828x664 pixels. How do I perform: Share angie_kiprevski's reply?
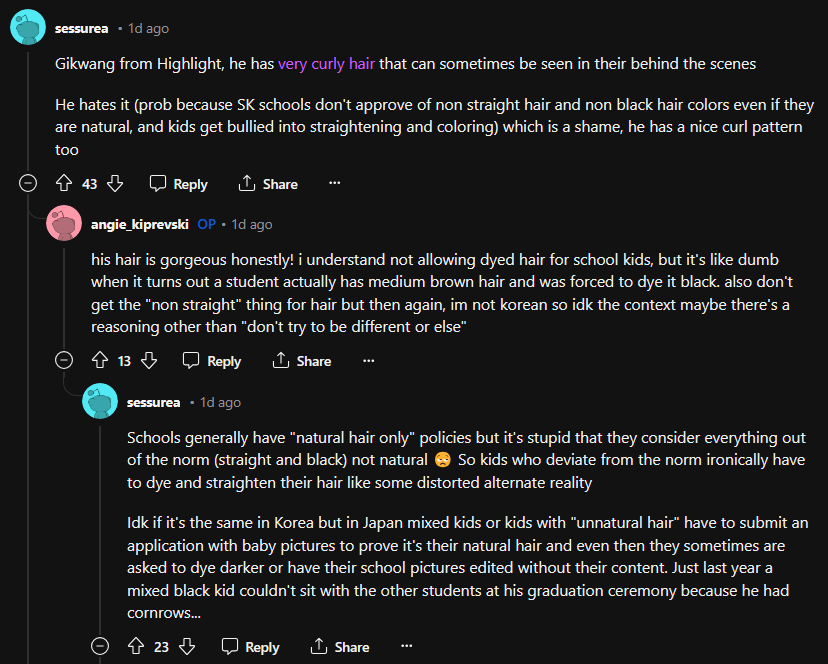pyautogui.click(x=302, y=361)
